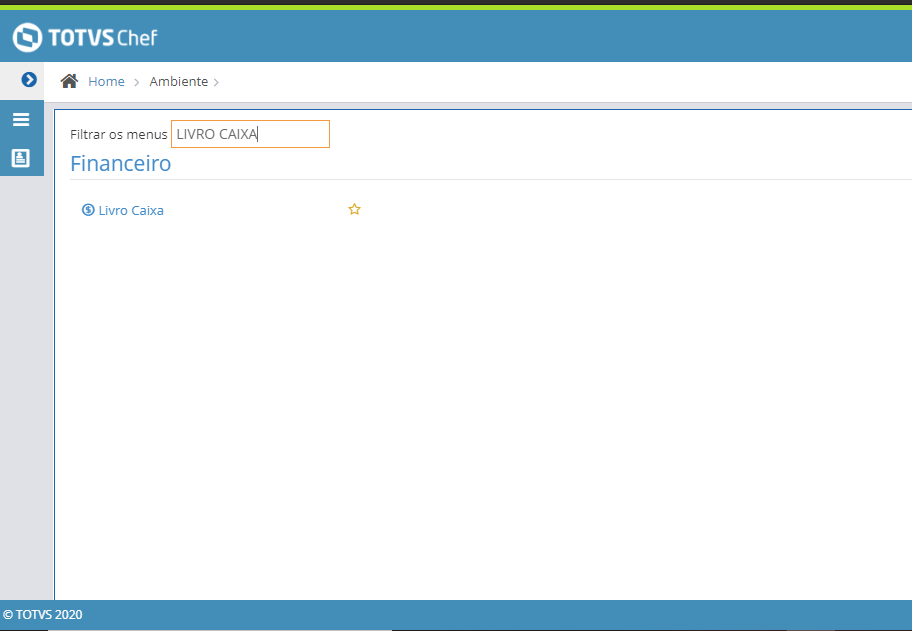Click the Financeiro section heading
The image size is (912, 631).
tap(120, 163)
